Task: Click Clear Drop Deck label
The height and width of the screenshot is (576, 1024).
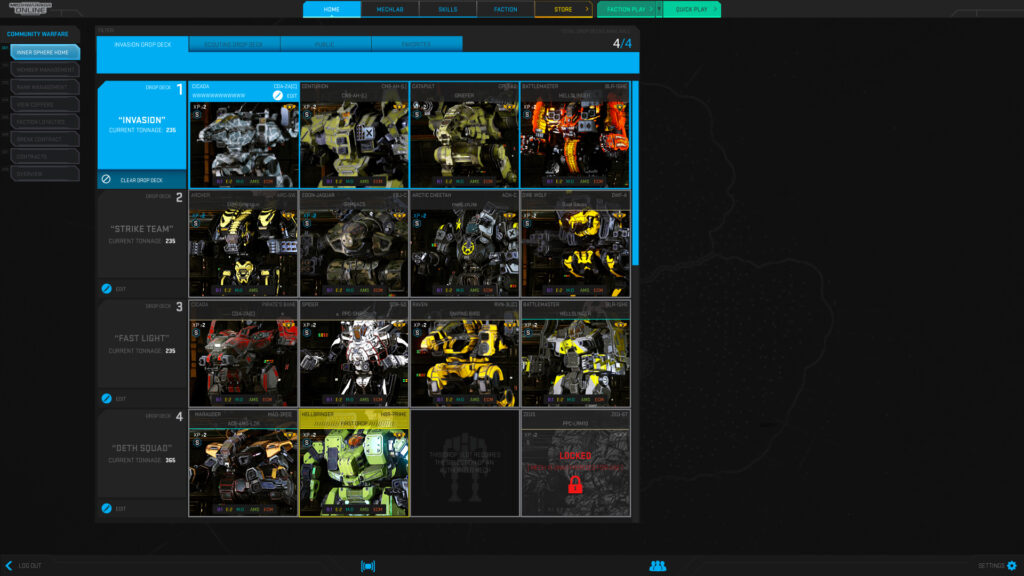Action: pyautogui.click(x=141, y=180)
